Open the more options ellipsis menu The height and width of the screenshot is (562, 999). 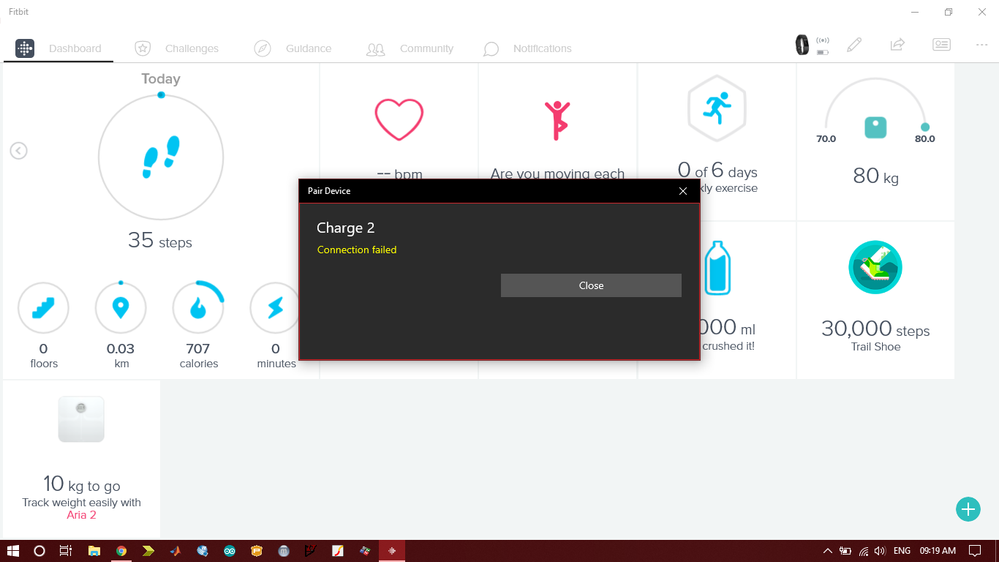(x=981, y=45)
